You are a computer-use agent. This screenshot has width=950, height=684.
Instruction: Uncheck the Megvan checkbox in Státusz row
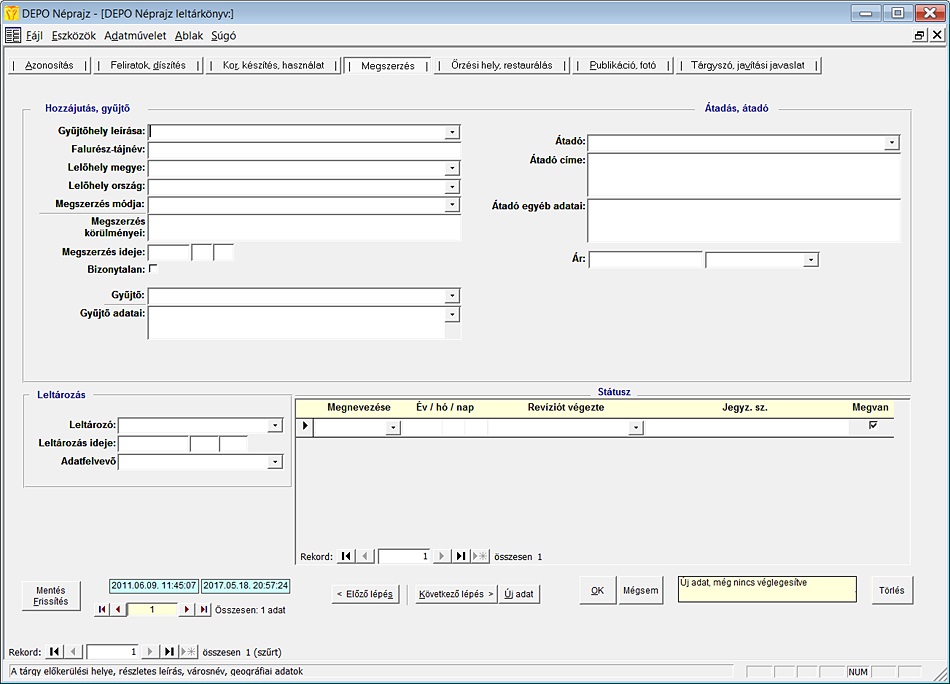(x=873, y=426)
